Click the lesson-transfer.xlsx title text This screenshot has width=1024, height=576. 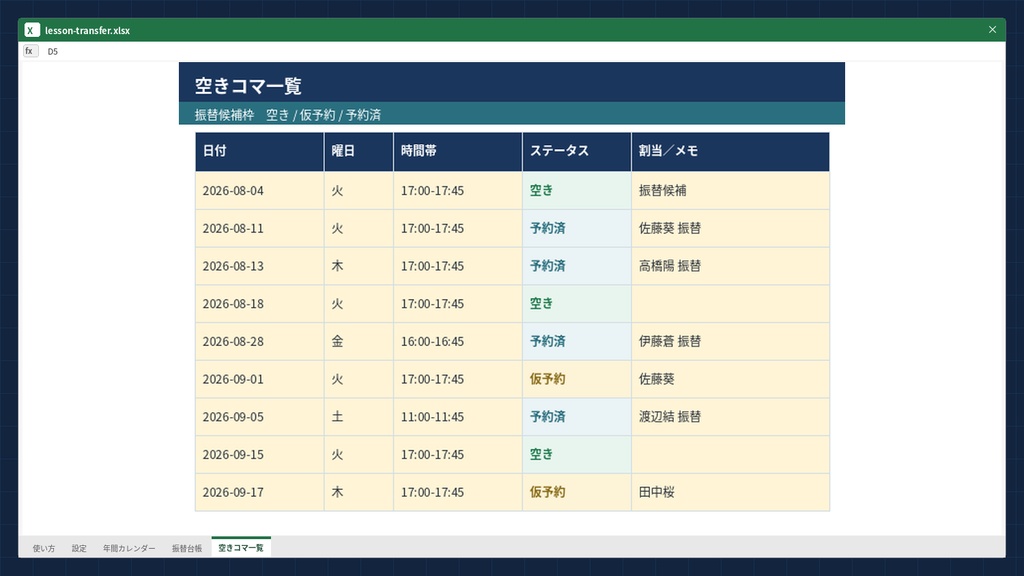tap(88, 31)
